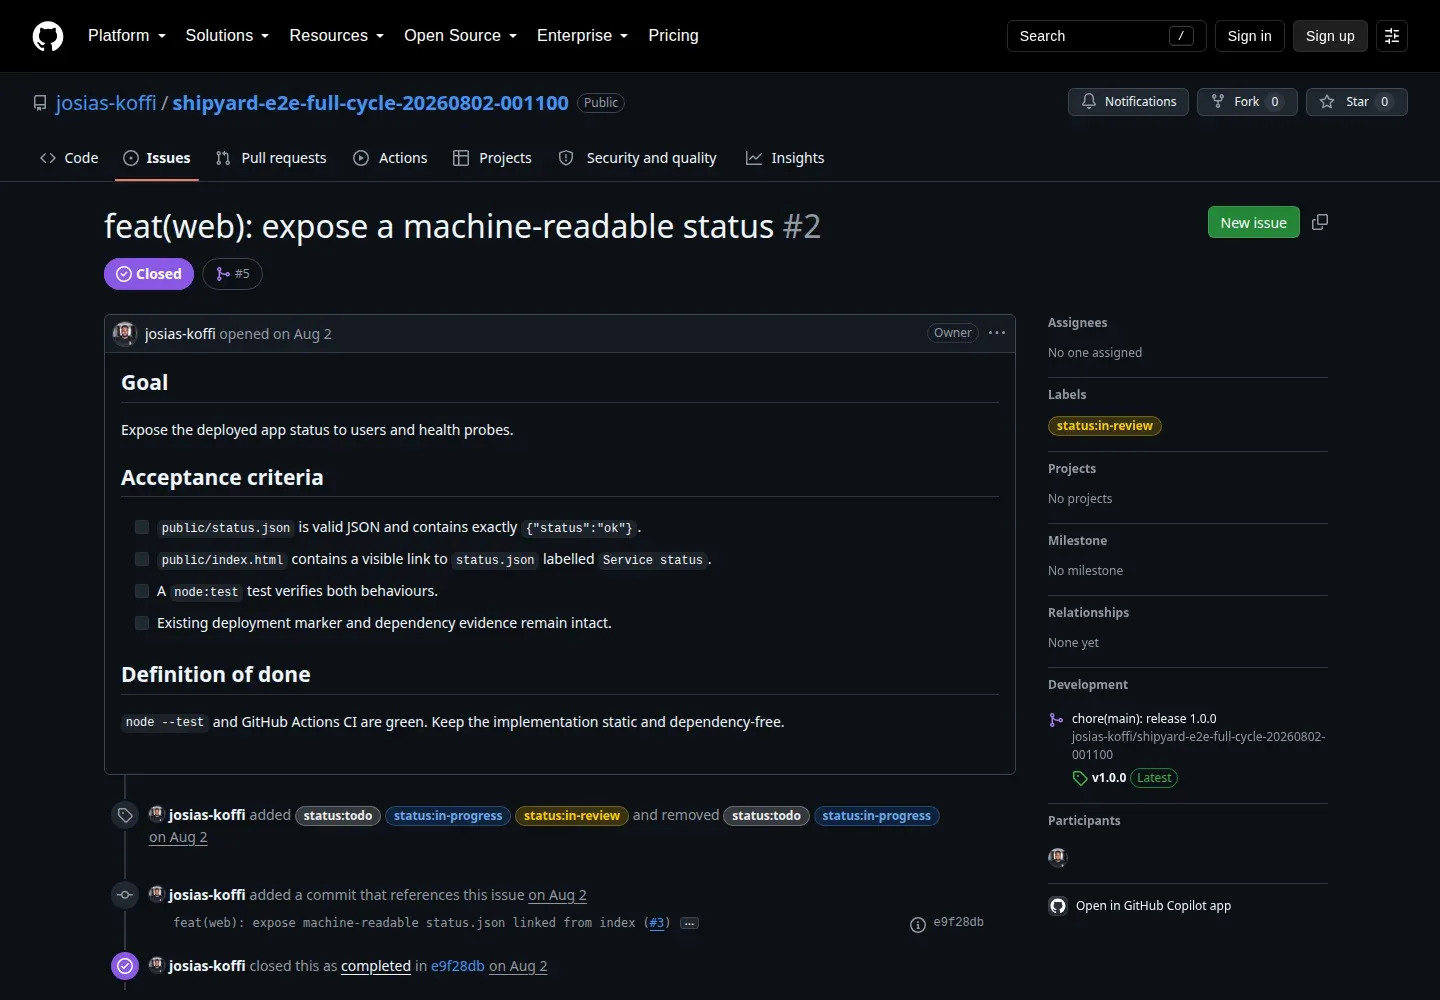Click the status:in-review label in sidebar
1440x1000 pixels.
[1105, 426]
